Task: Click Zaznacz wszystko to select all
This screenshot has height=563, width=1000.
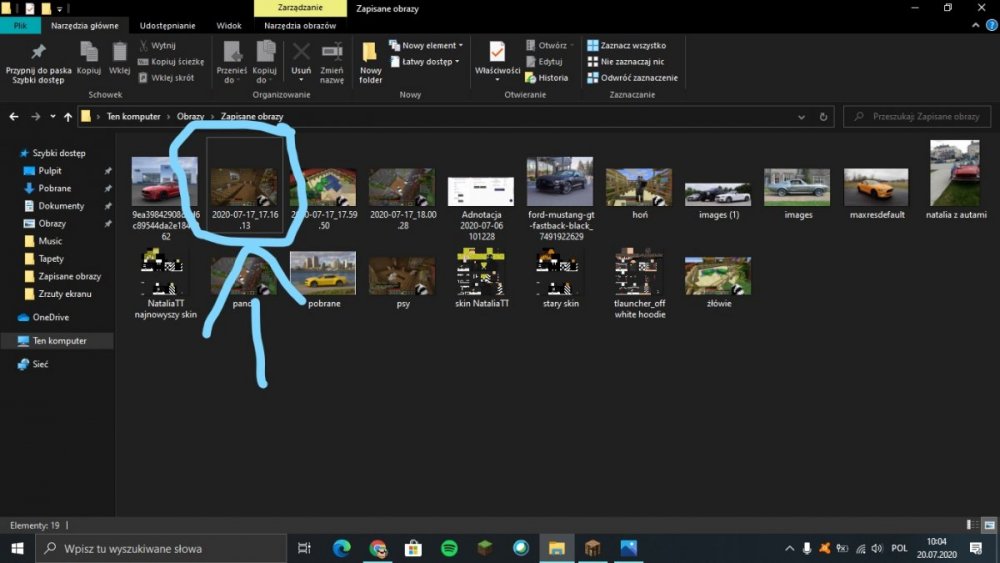Action: tap(632, 45)
